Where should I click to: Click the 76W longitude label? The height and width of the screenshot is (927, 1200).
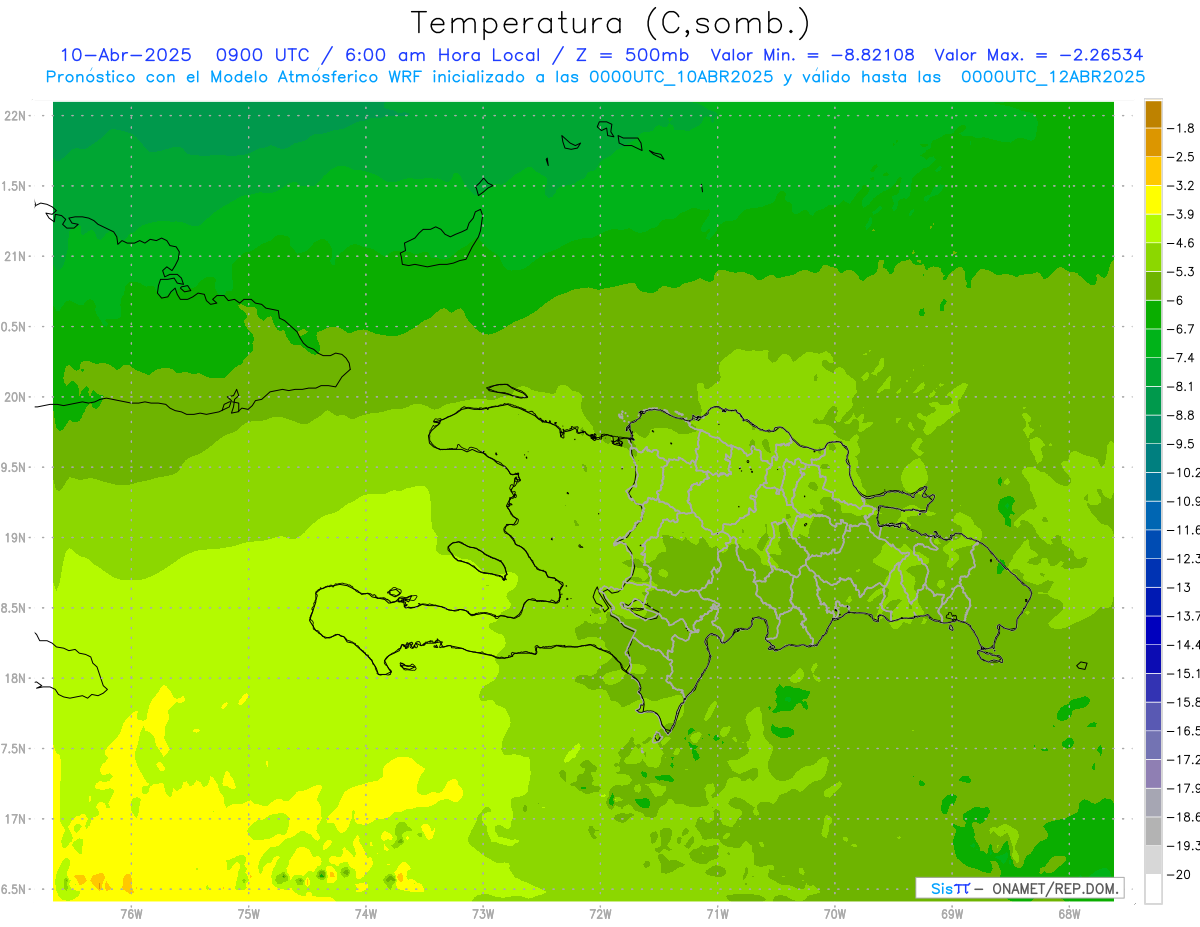[x=131, y=914]
